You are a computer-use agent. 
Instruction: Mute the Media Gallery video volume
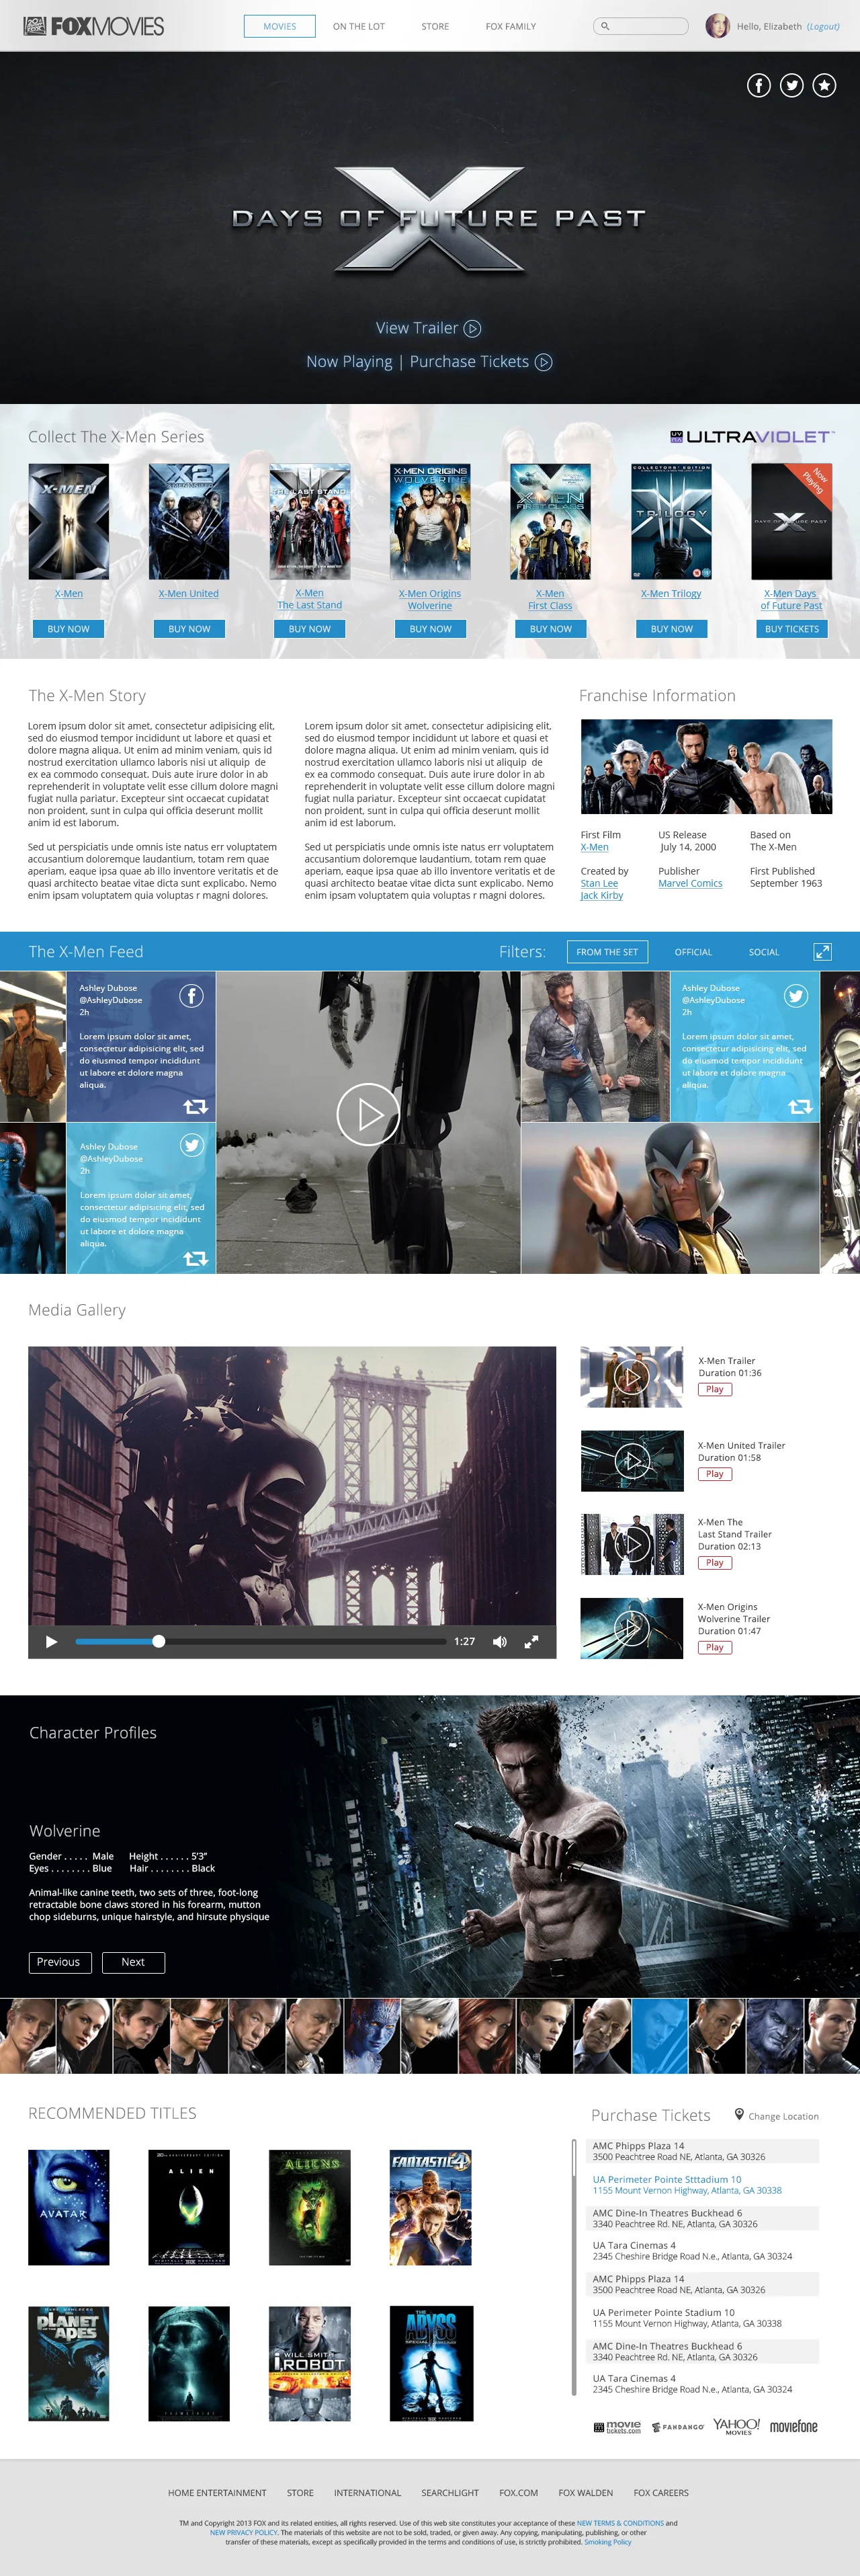[499, 1641]
